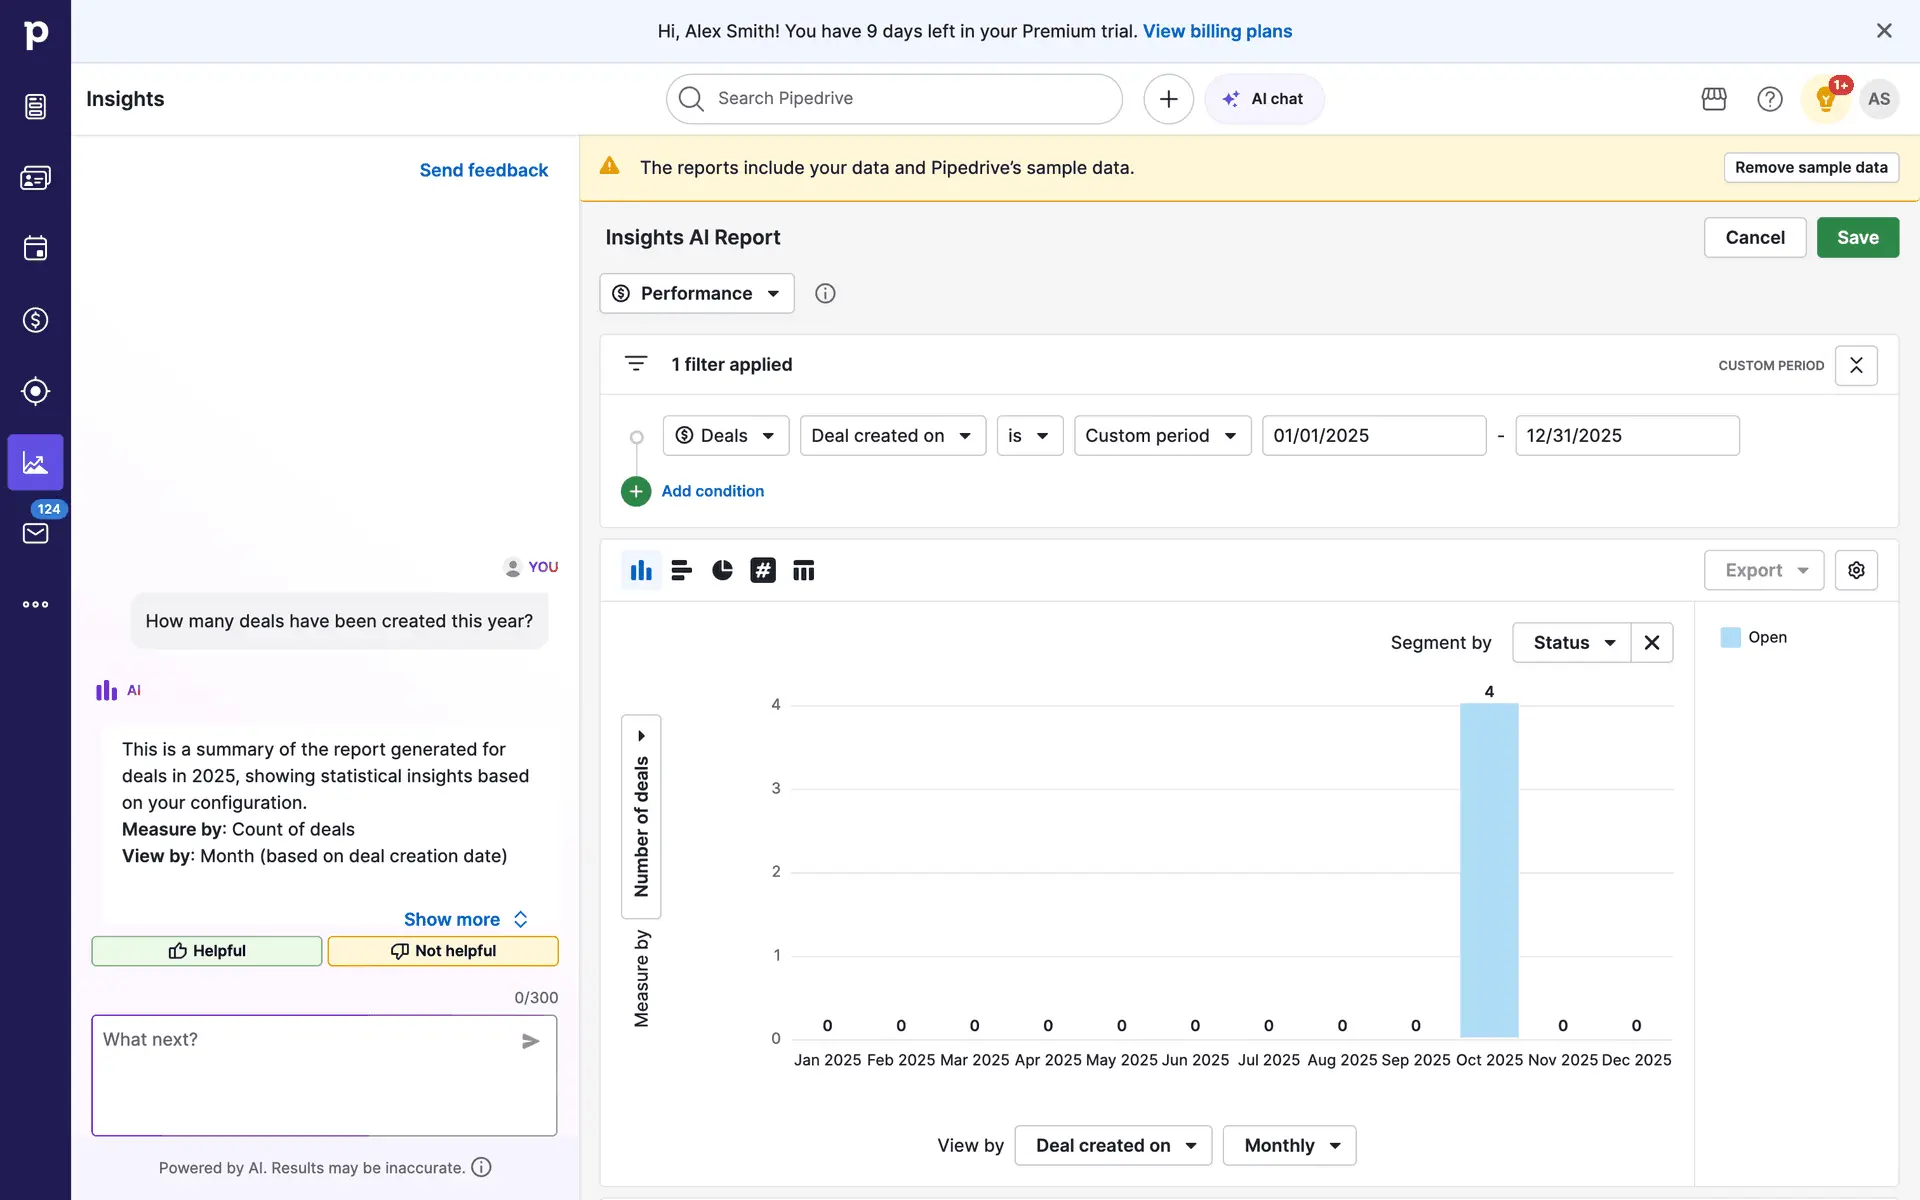Save the Insights AI Report
Viewport: 1920px width, 1200px height.
[1857, 237]
